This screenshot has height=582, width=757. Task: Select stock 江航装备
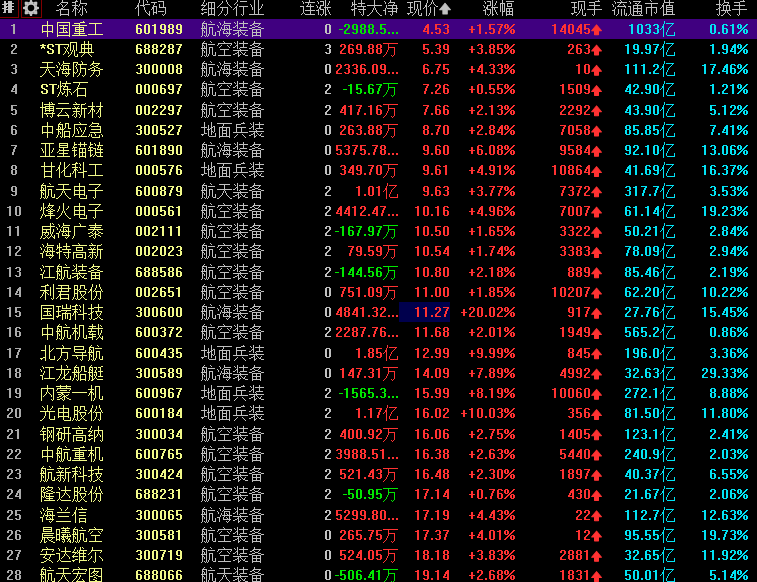(x=71, y=273)
